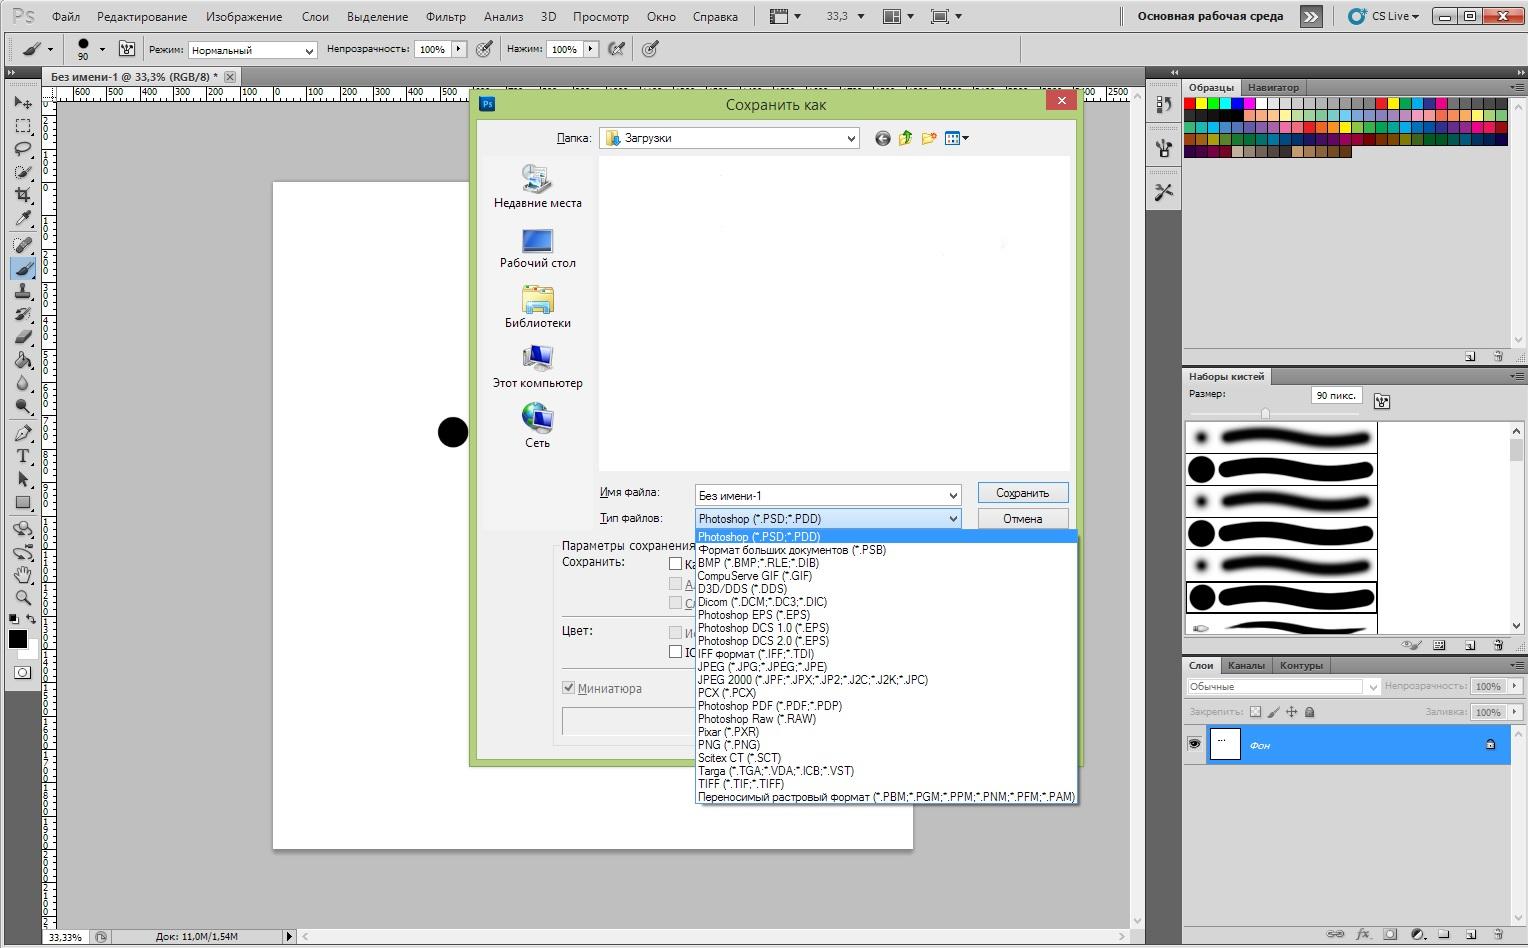The width and height of the screenshot is (1528, 948).
Task: Open the Фильтр menu
Action: pyautogui.click(x=446, y=17)
